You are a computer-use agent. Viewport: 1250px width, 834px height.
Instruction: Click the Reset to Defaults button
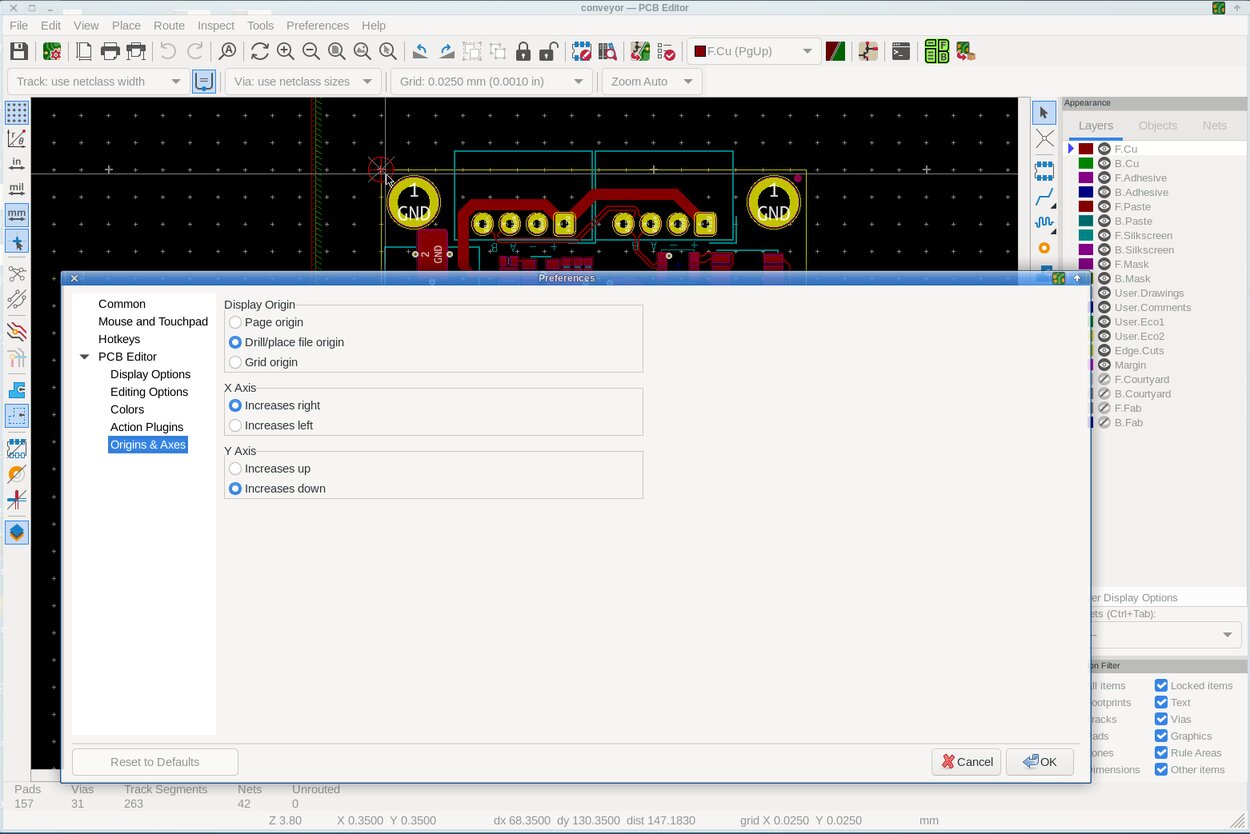[154, 761]
